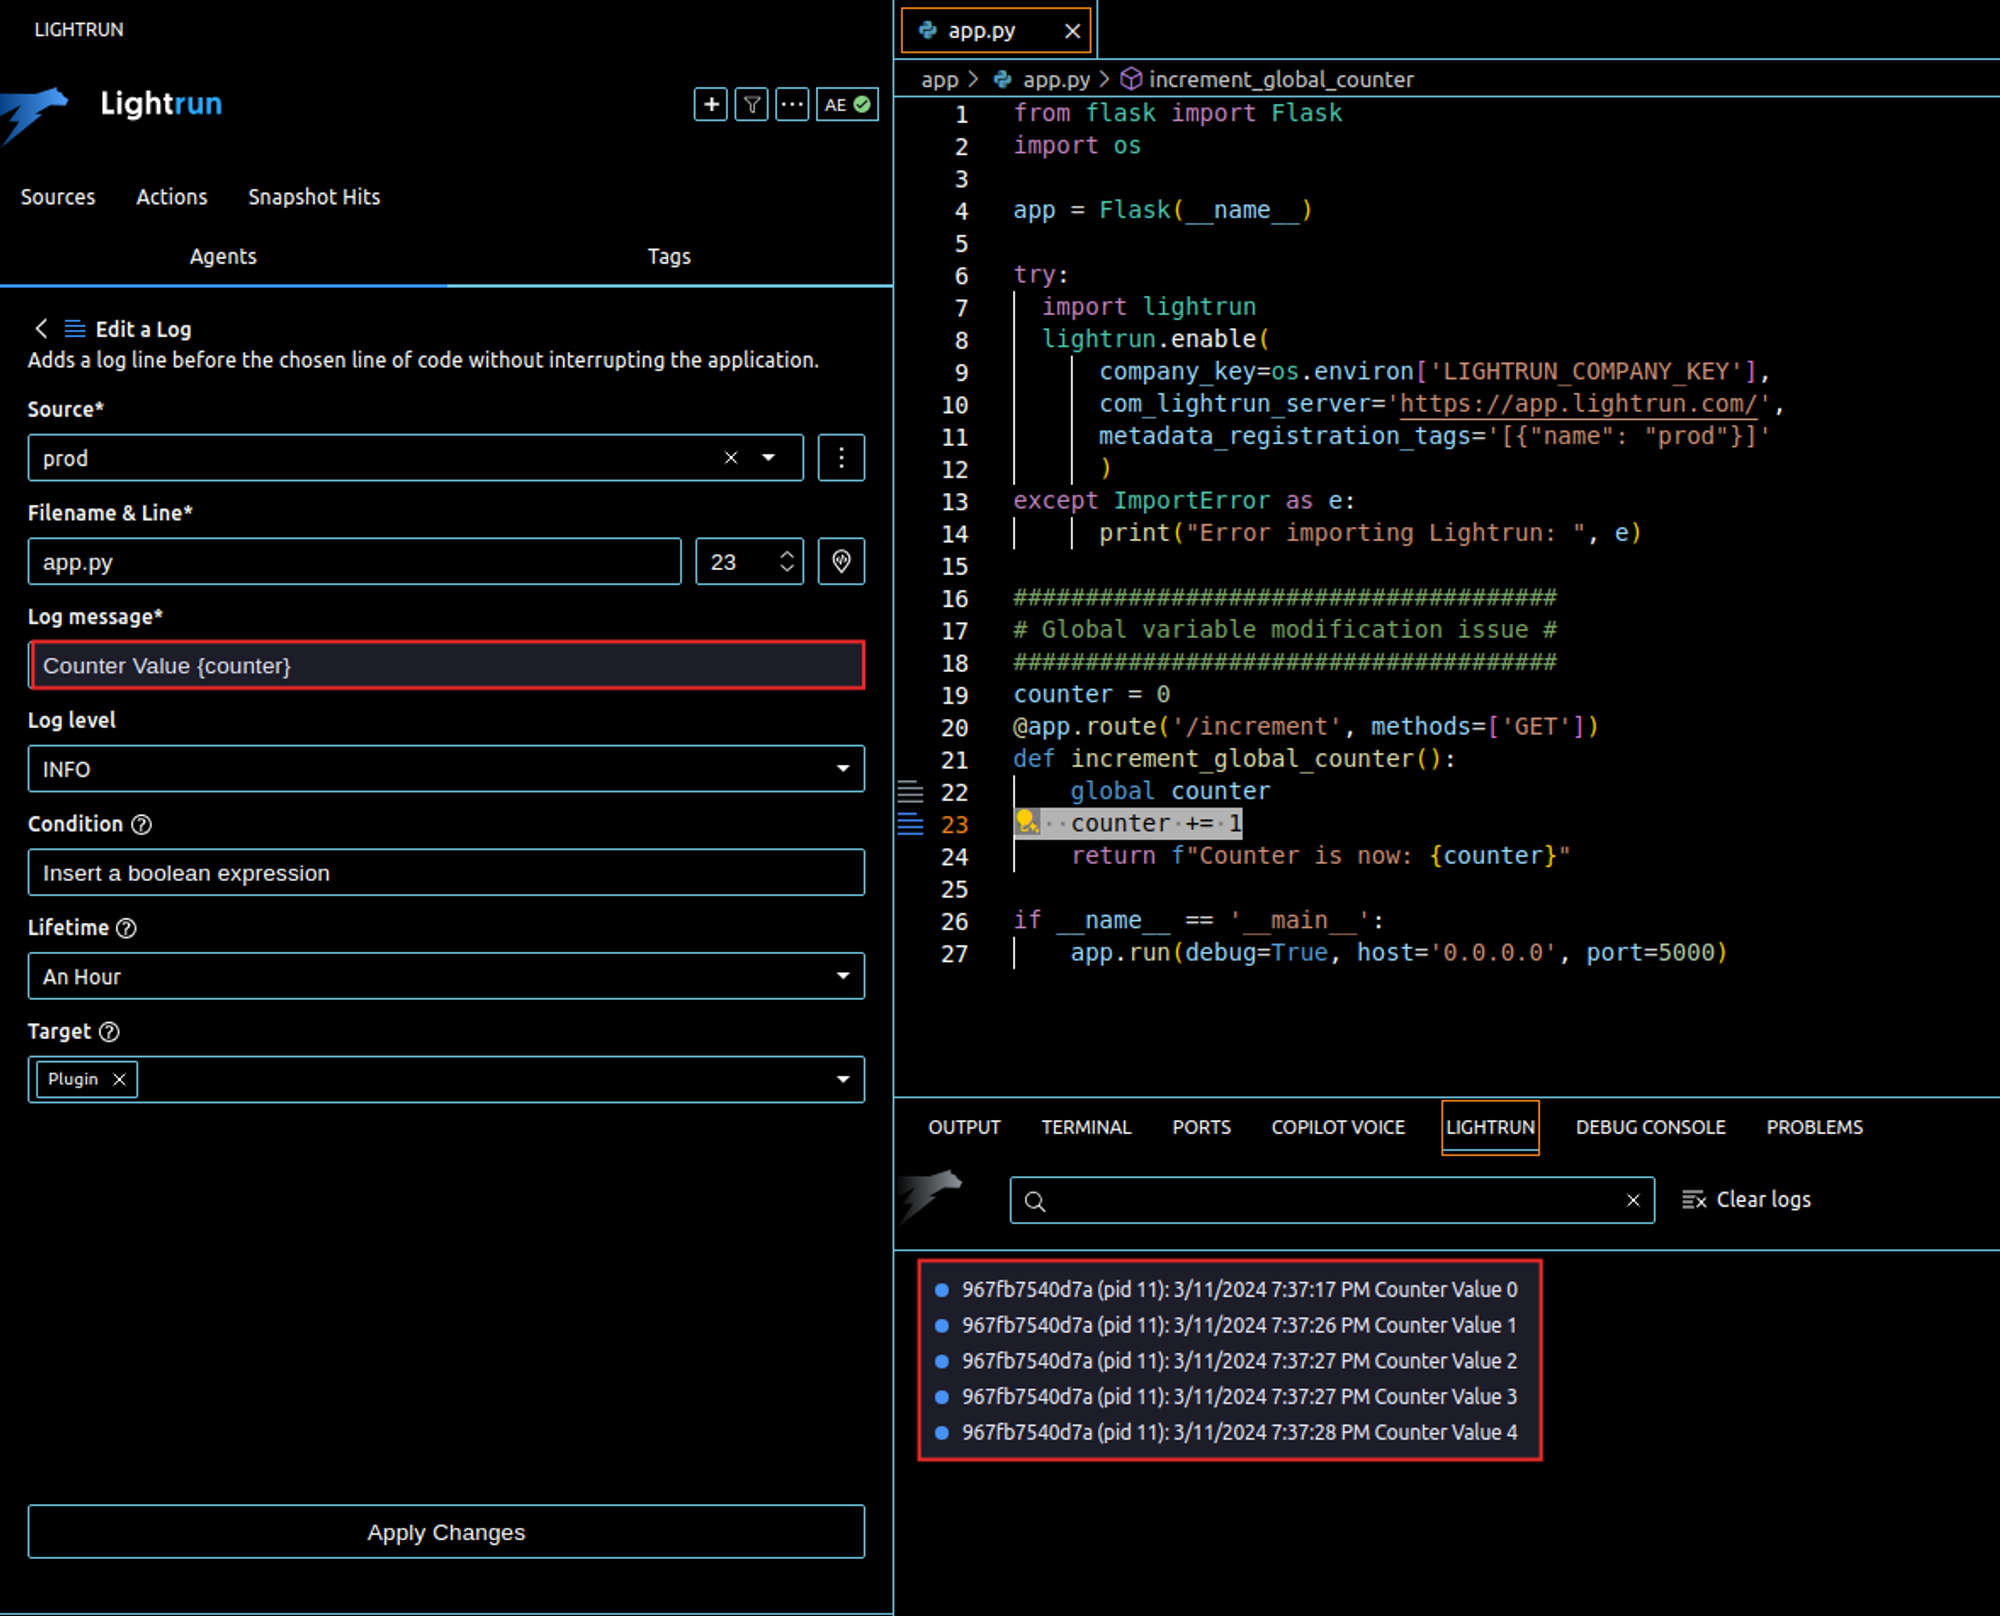Clear the prod source selection
Image resolution: width=2000 pixels, height=1616 pixels.
tap(731, 458)
